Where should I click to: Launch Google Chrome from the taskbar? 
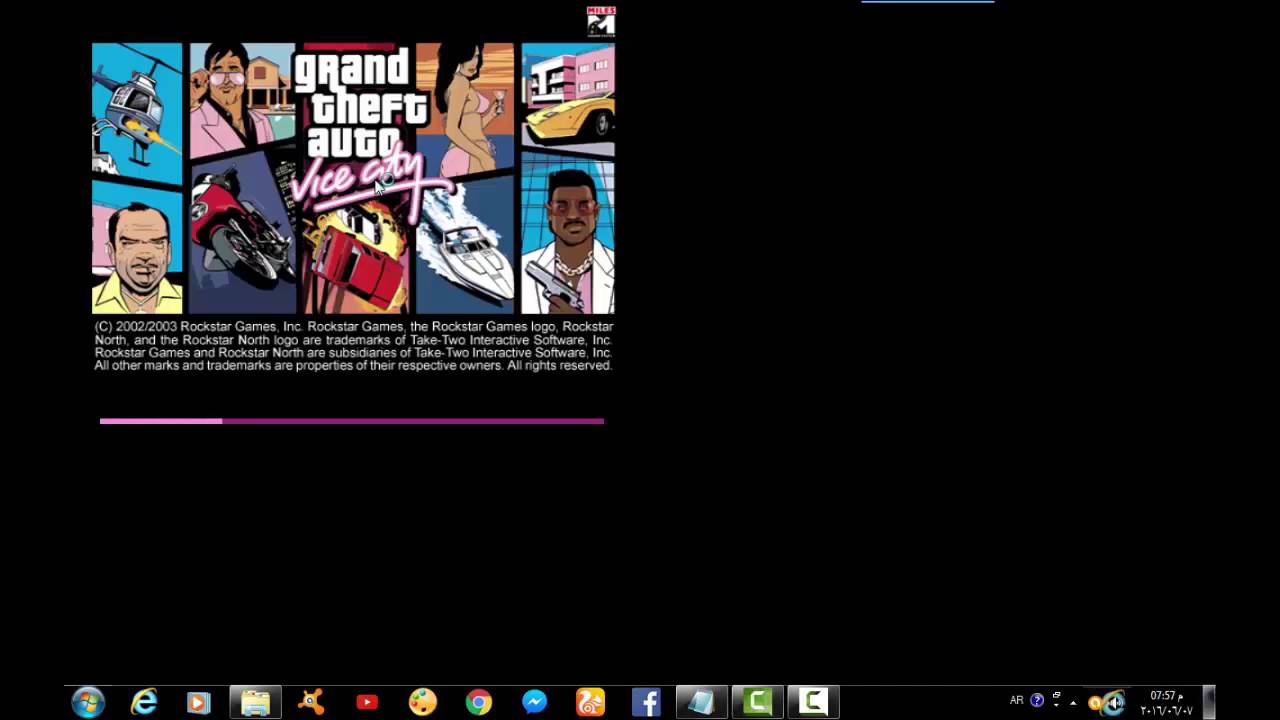pyautogui.click(x=479, y=703)
